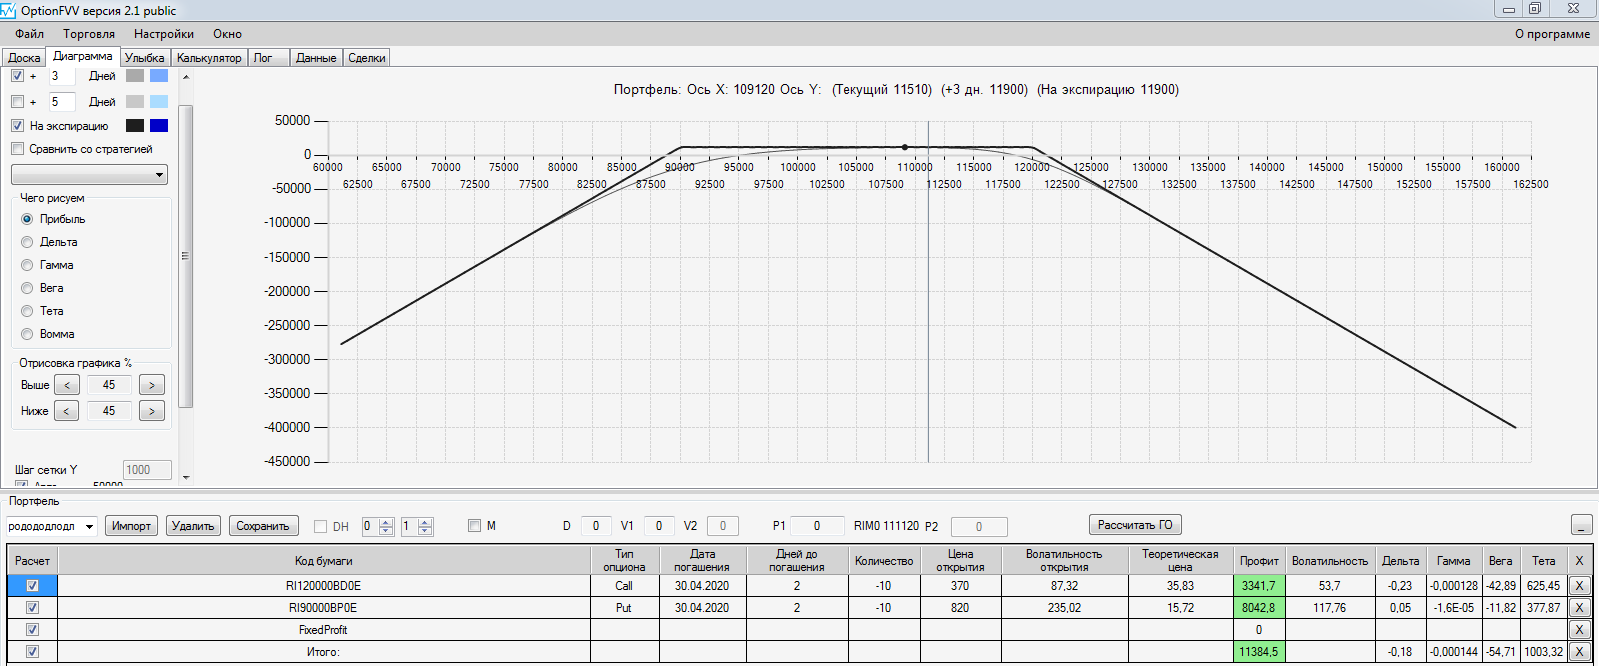This screenshot has height=666, width=1599.
Task: Decrease the "Выше" chart percent with left arrow
Action: click(x=67, y=385)
